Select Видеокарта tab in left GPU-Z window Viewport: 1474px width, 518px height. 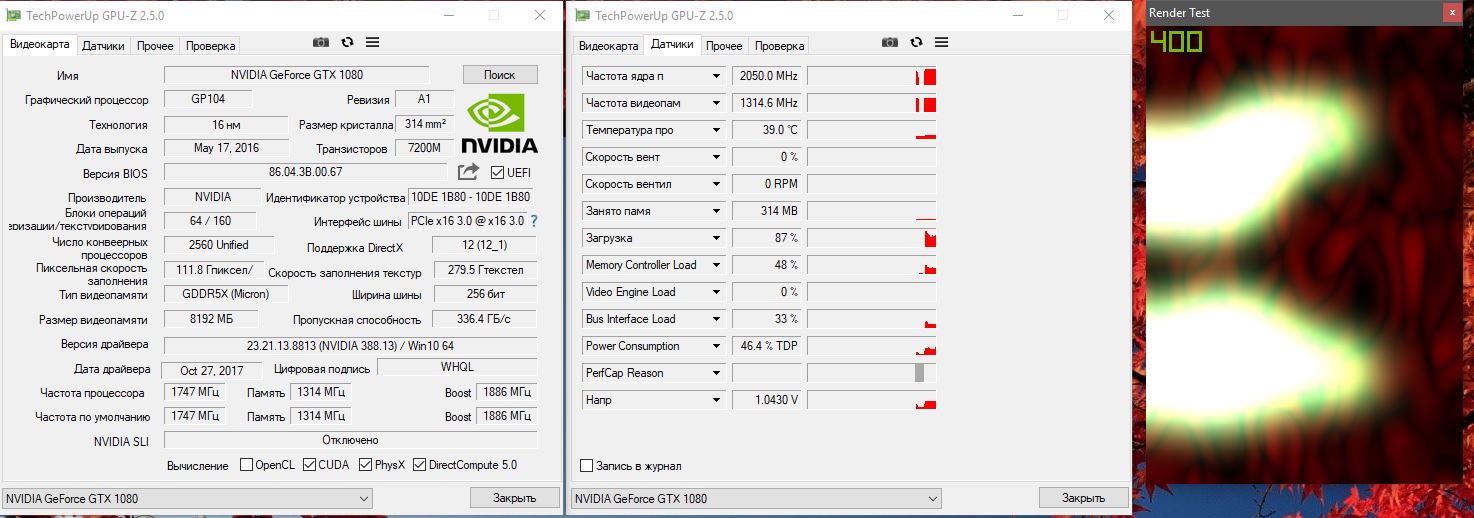pos(40,45)
